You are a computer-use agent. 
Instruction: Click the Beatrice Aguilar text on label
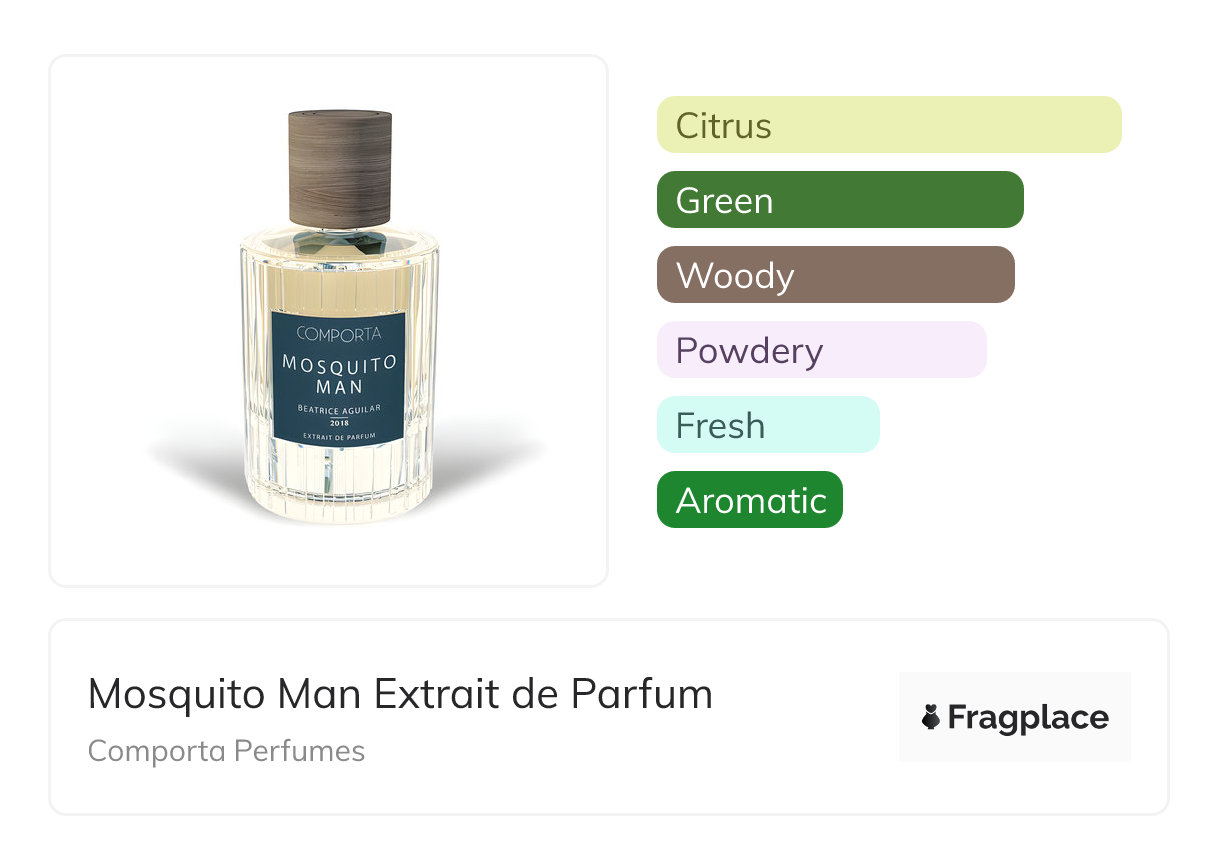[x=339, y=409]
